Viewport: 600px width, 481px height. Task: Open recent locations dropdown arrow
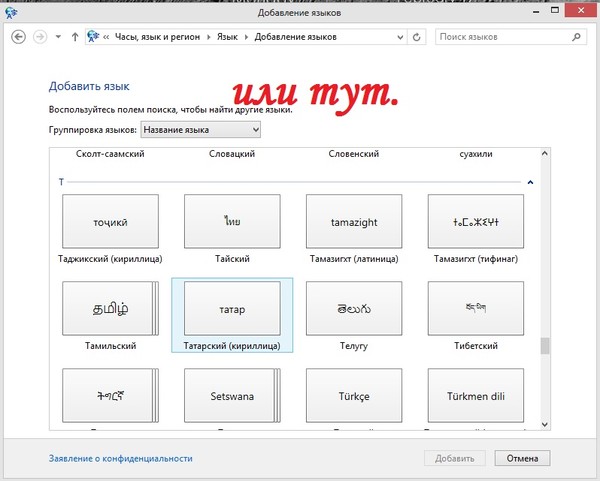point(58,37)
